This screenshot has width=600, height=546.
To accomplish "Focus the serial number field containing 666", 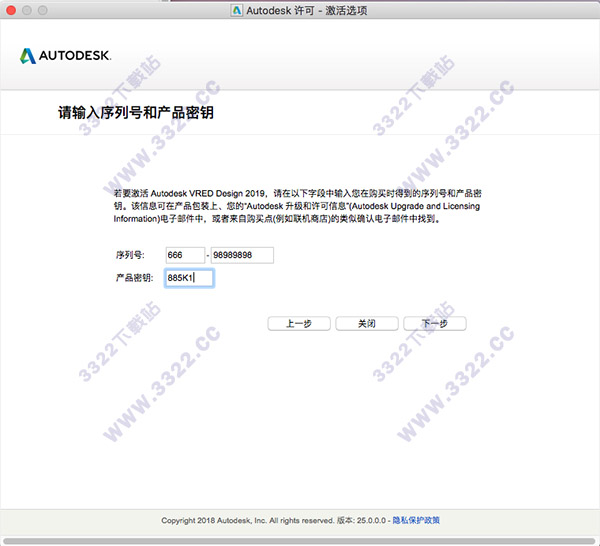I will click(185, 255).
